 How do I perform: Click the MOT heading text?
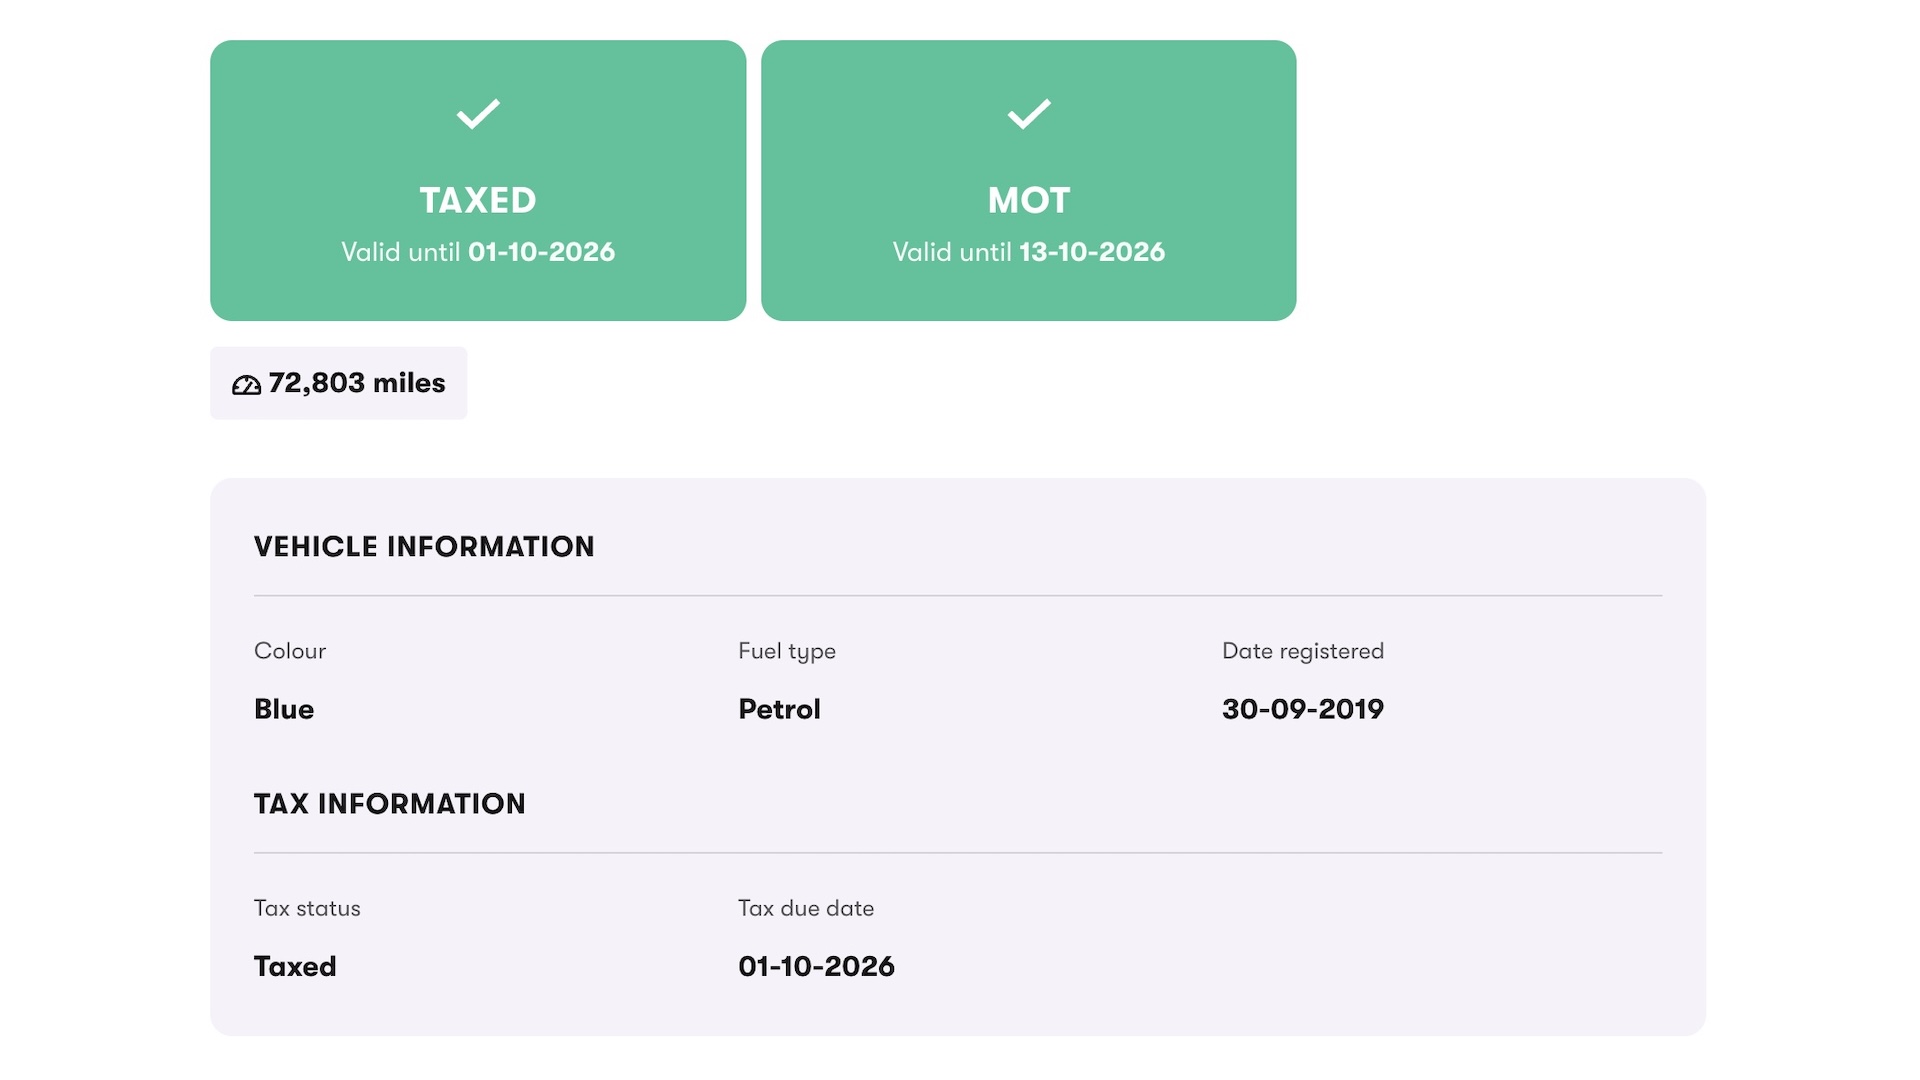[x=1029, y=200]
